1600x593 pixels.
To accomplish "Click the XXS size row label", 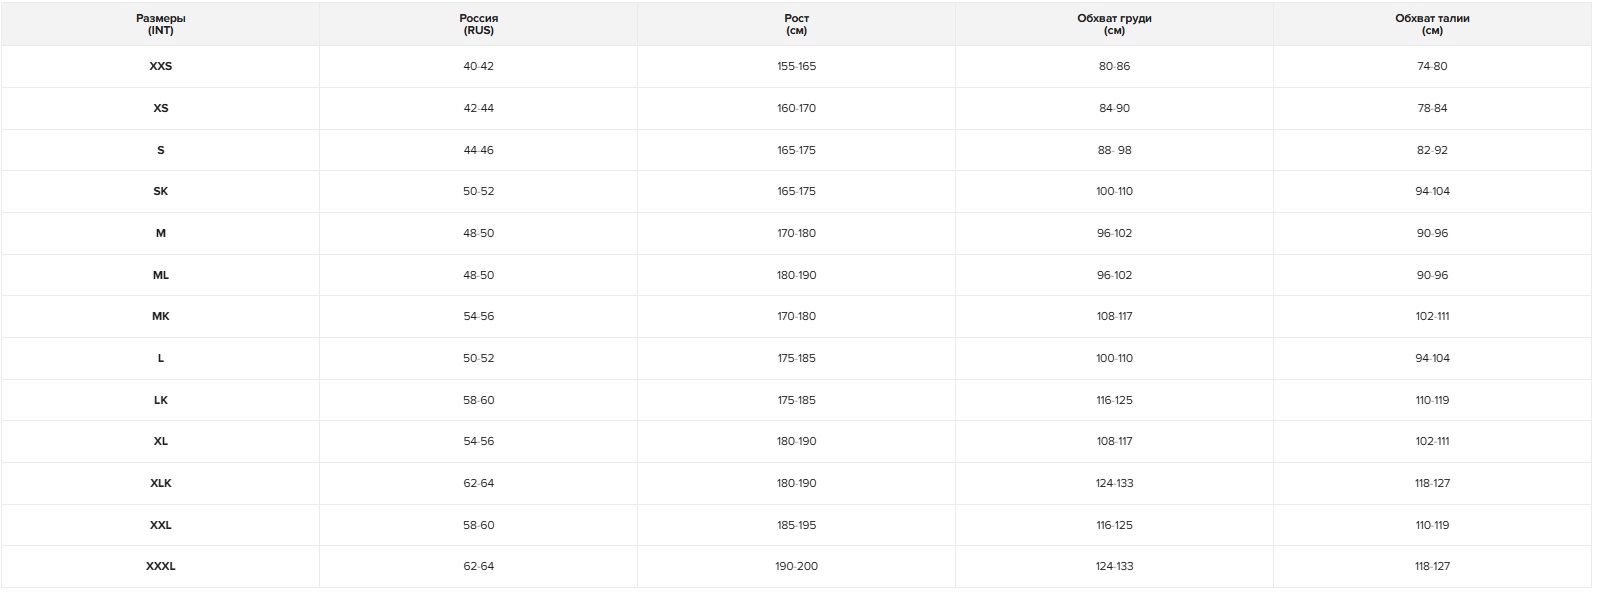I will [160, 66].
